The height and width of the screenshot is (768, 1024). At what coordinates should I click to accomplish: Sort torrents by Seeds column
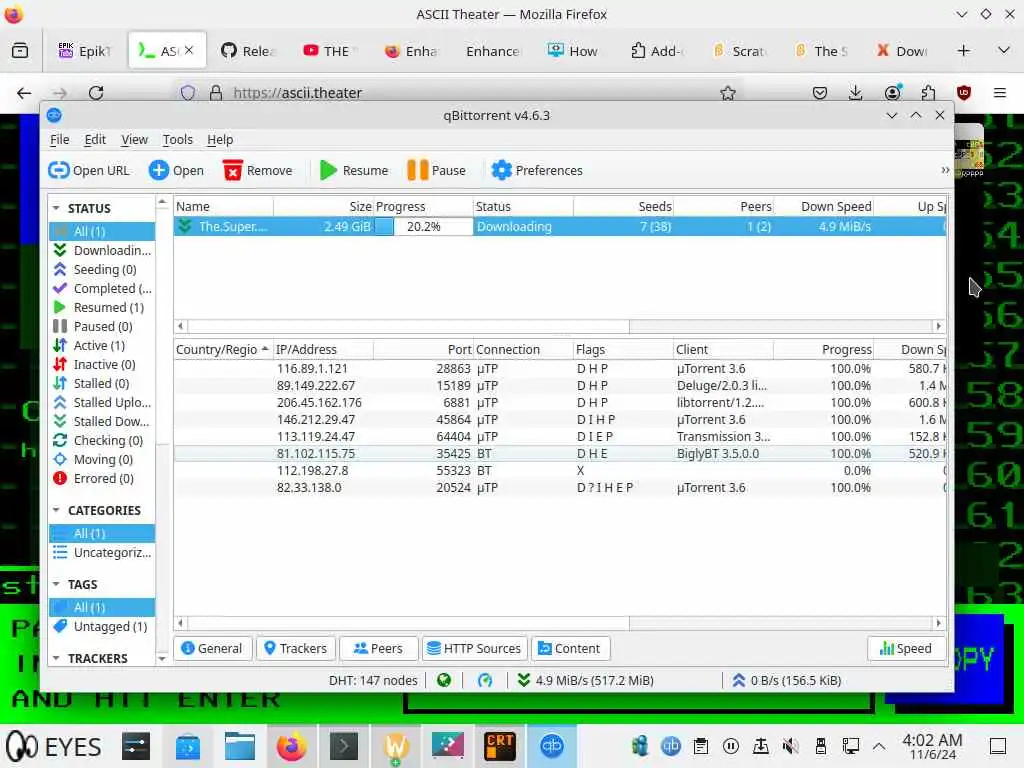click(x=623, y=206)
